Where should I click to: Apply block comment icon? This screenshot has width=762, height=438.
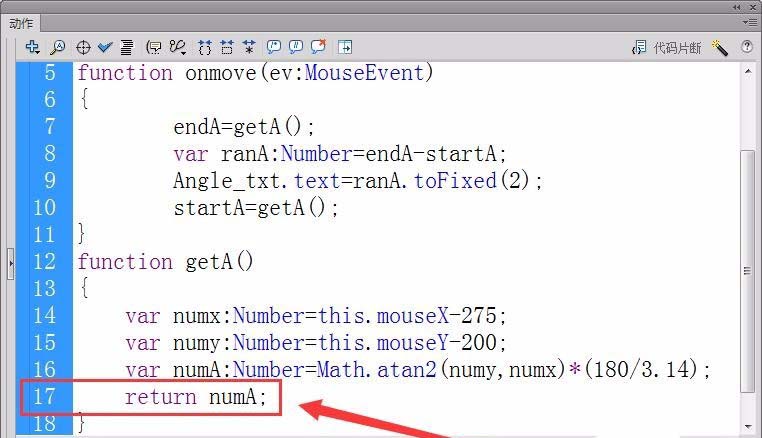tap(274, 47)
